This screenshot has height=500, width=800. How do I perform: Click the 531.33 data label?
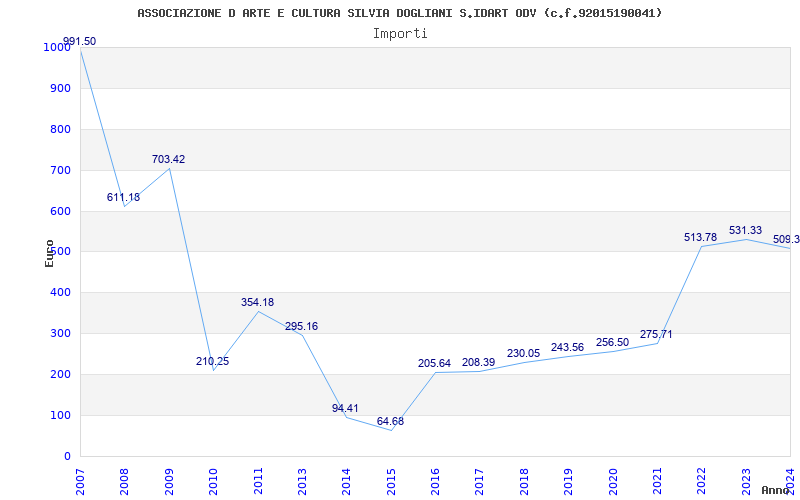pyautogui.click(x=745, y=230)
